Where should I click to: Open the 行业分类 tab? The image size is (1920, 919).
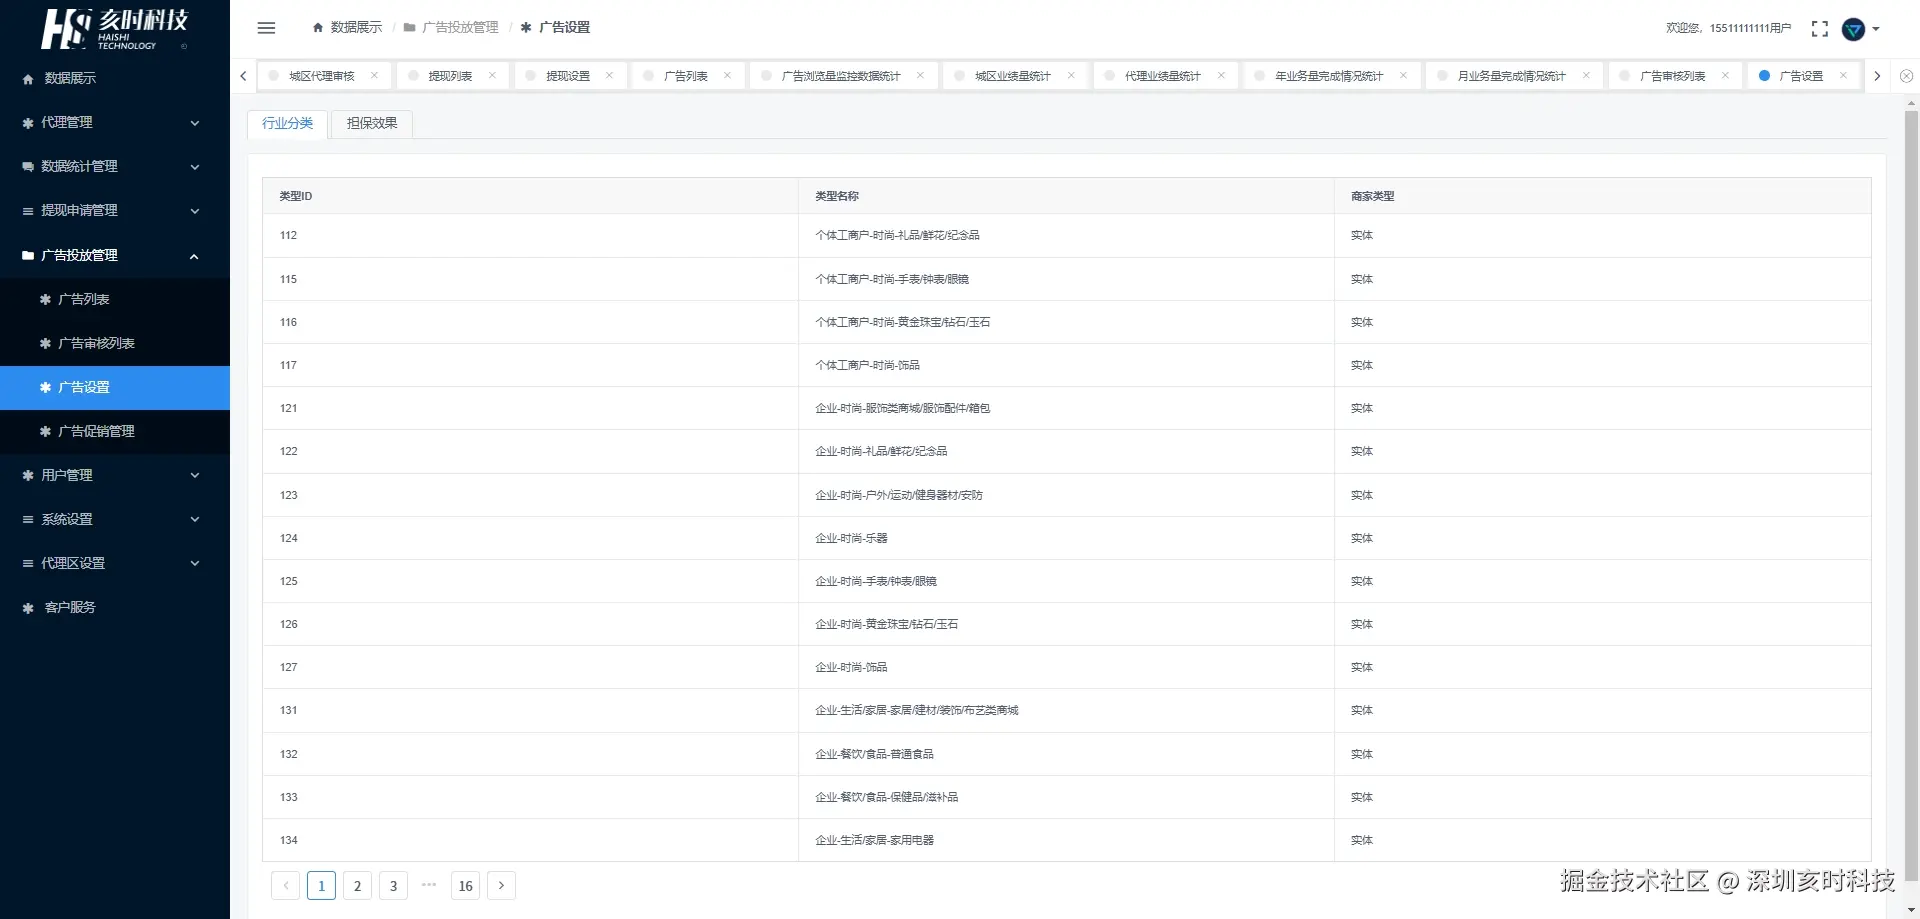tap(288, 123)
